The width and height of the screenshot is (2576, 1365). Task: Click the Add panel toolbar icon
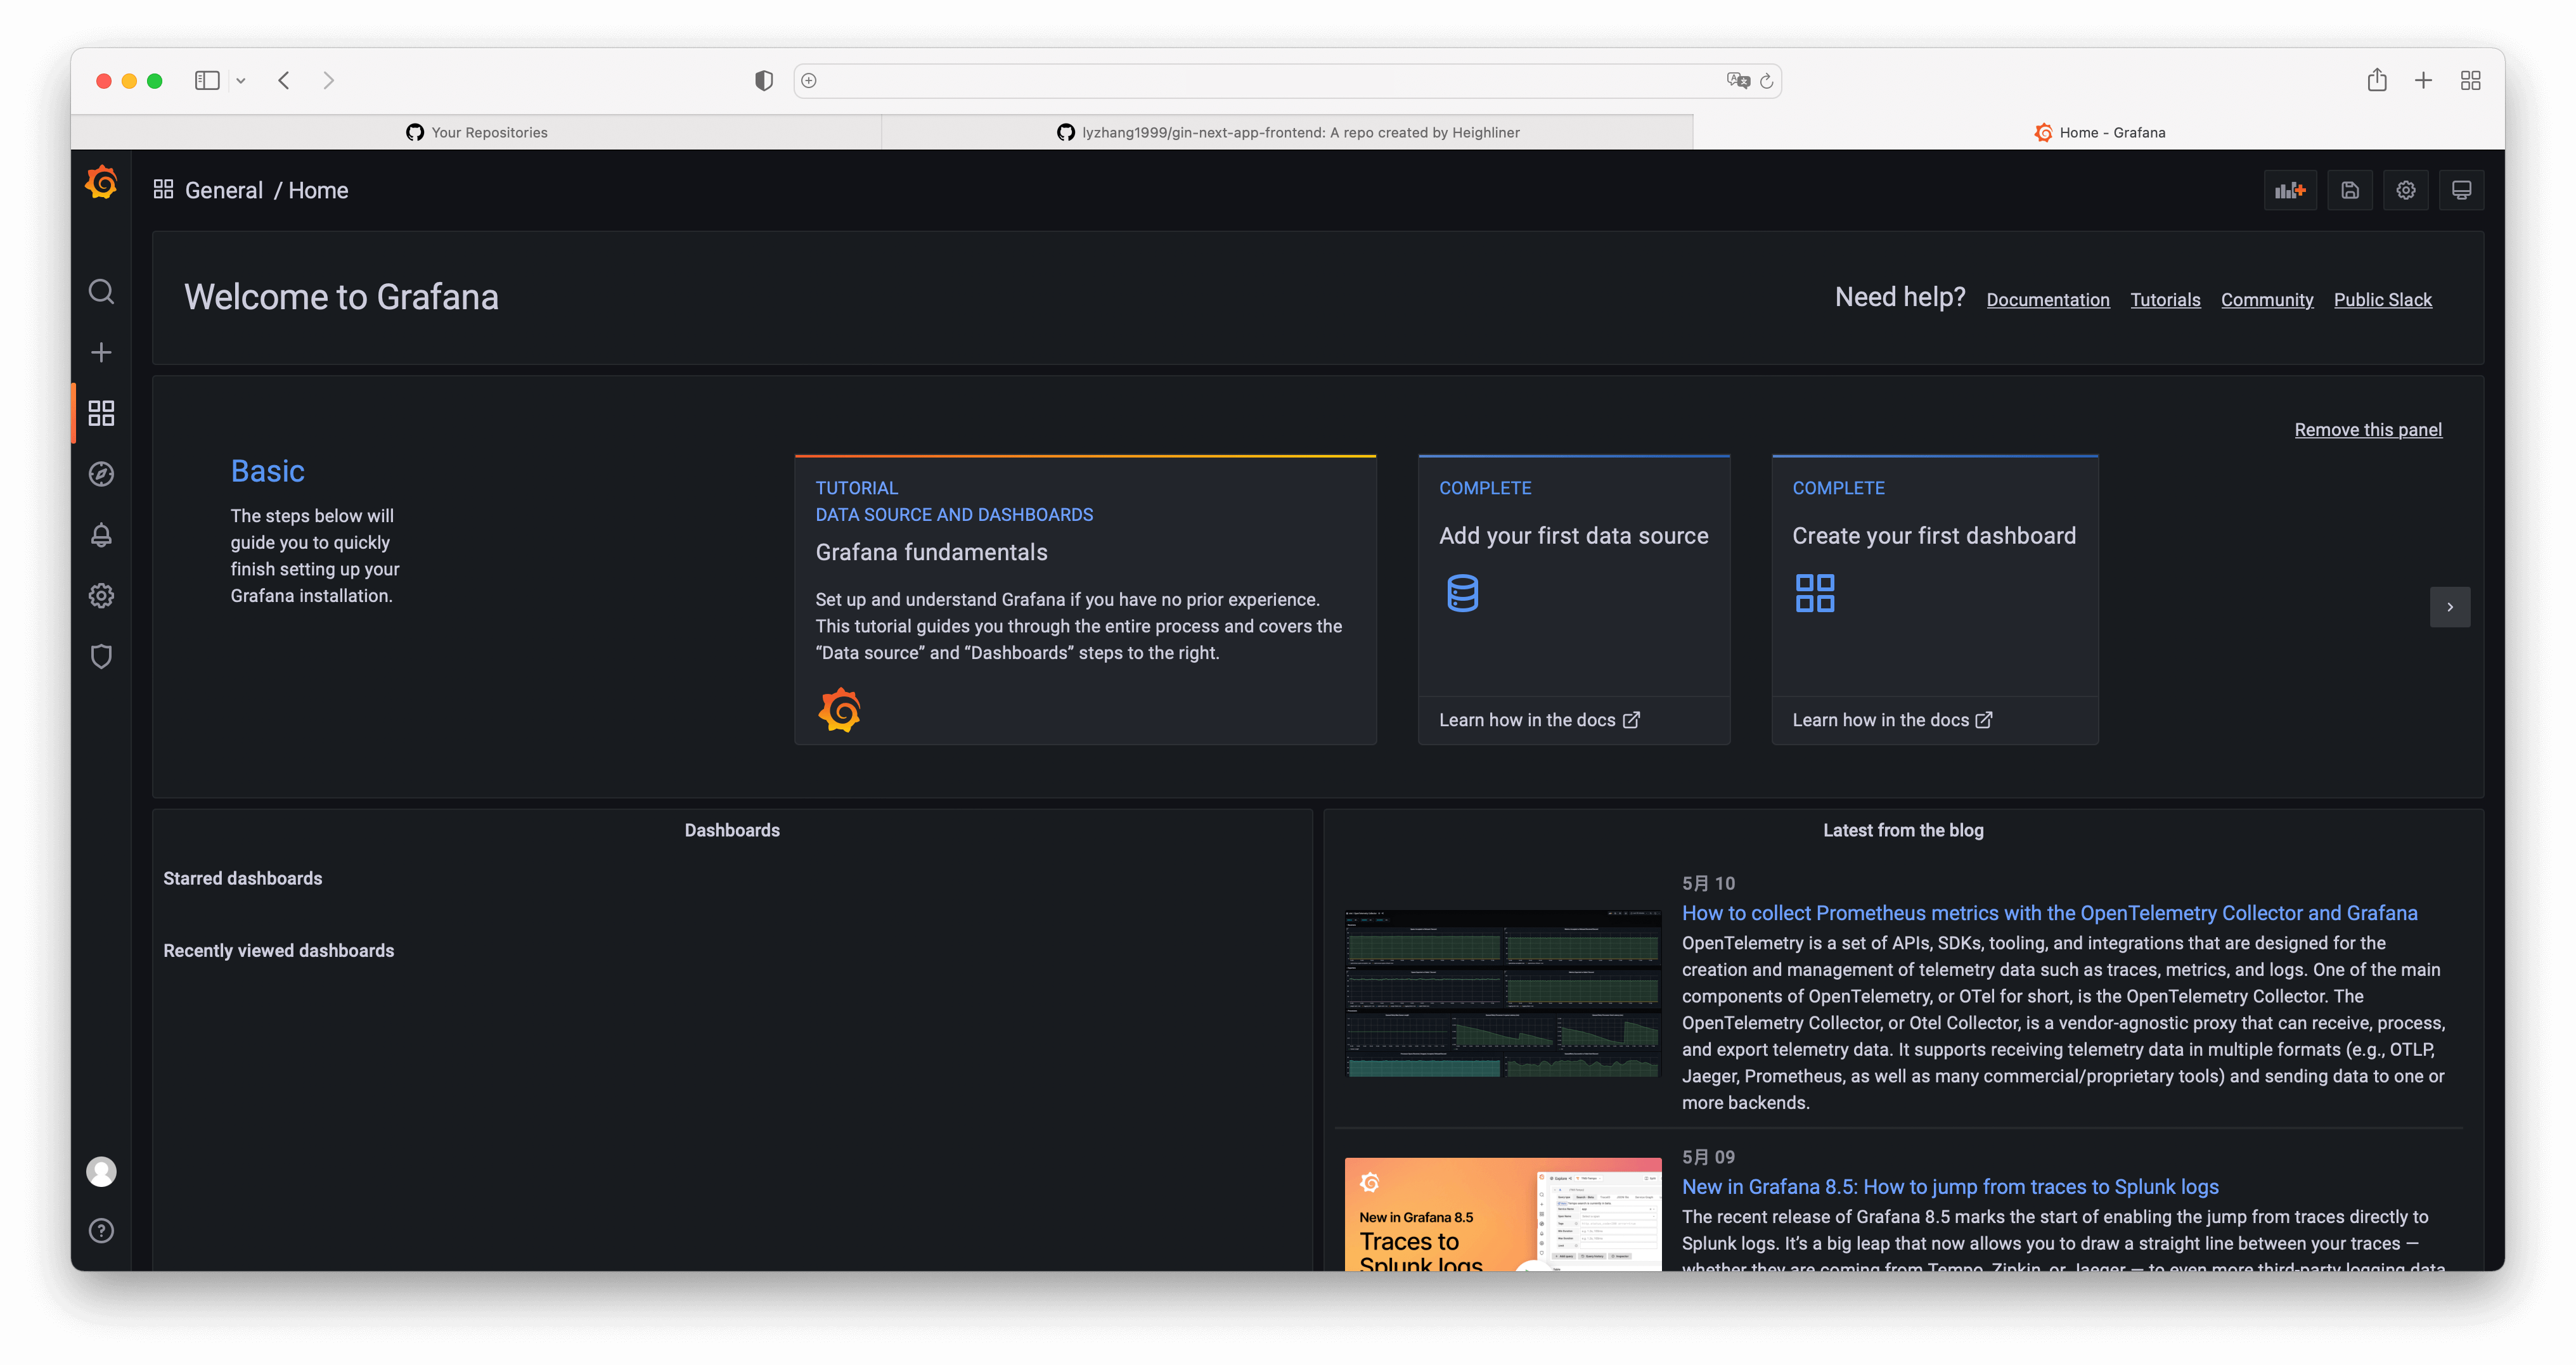click(x=2290, y=190)
